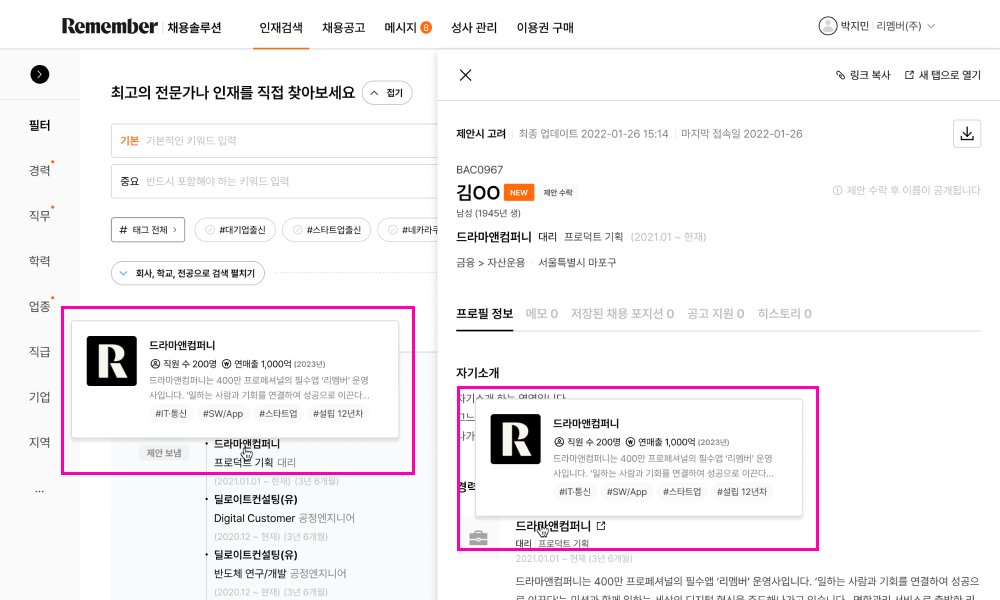Open the 채용공고 menu
This screenshot has height=600, width=1000.
click(343, 27)
